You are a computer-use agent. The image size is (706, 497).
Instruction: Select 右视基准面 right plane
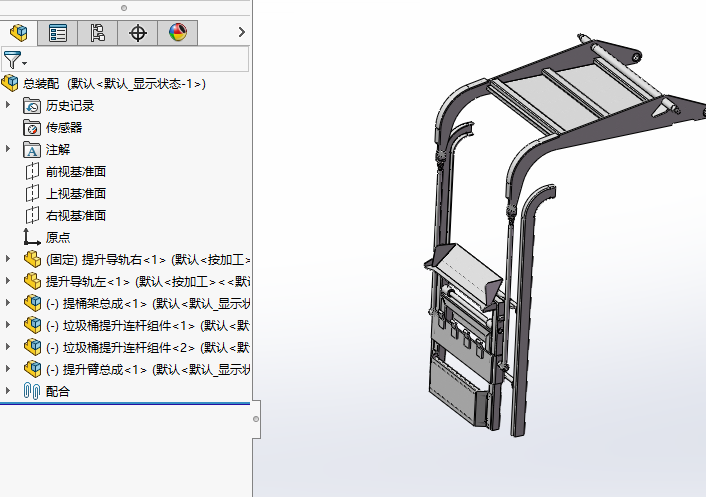pos(76,216)
